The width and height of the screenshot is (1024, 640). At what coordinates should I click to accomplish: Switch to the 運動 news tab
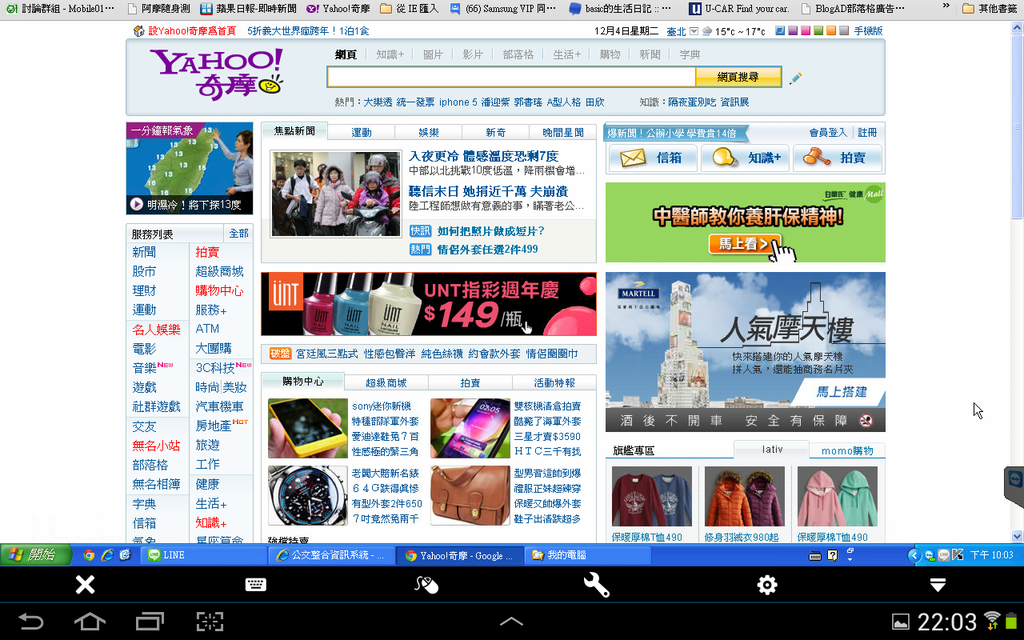point(361,133)
